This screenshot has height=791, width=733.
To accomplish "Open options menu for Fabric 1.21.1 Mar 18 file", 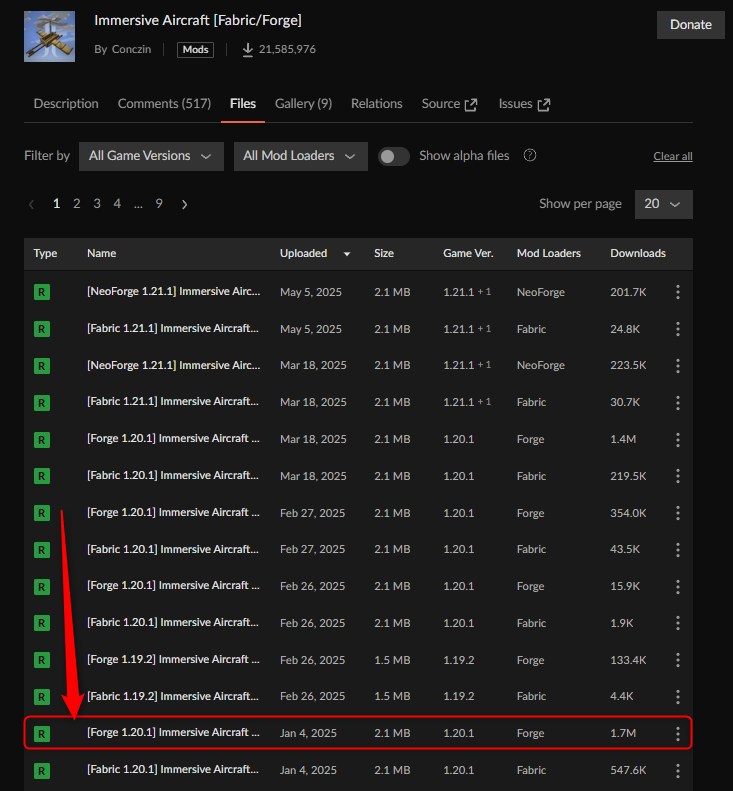I will coord(678,402).
